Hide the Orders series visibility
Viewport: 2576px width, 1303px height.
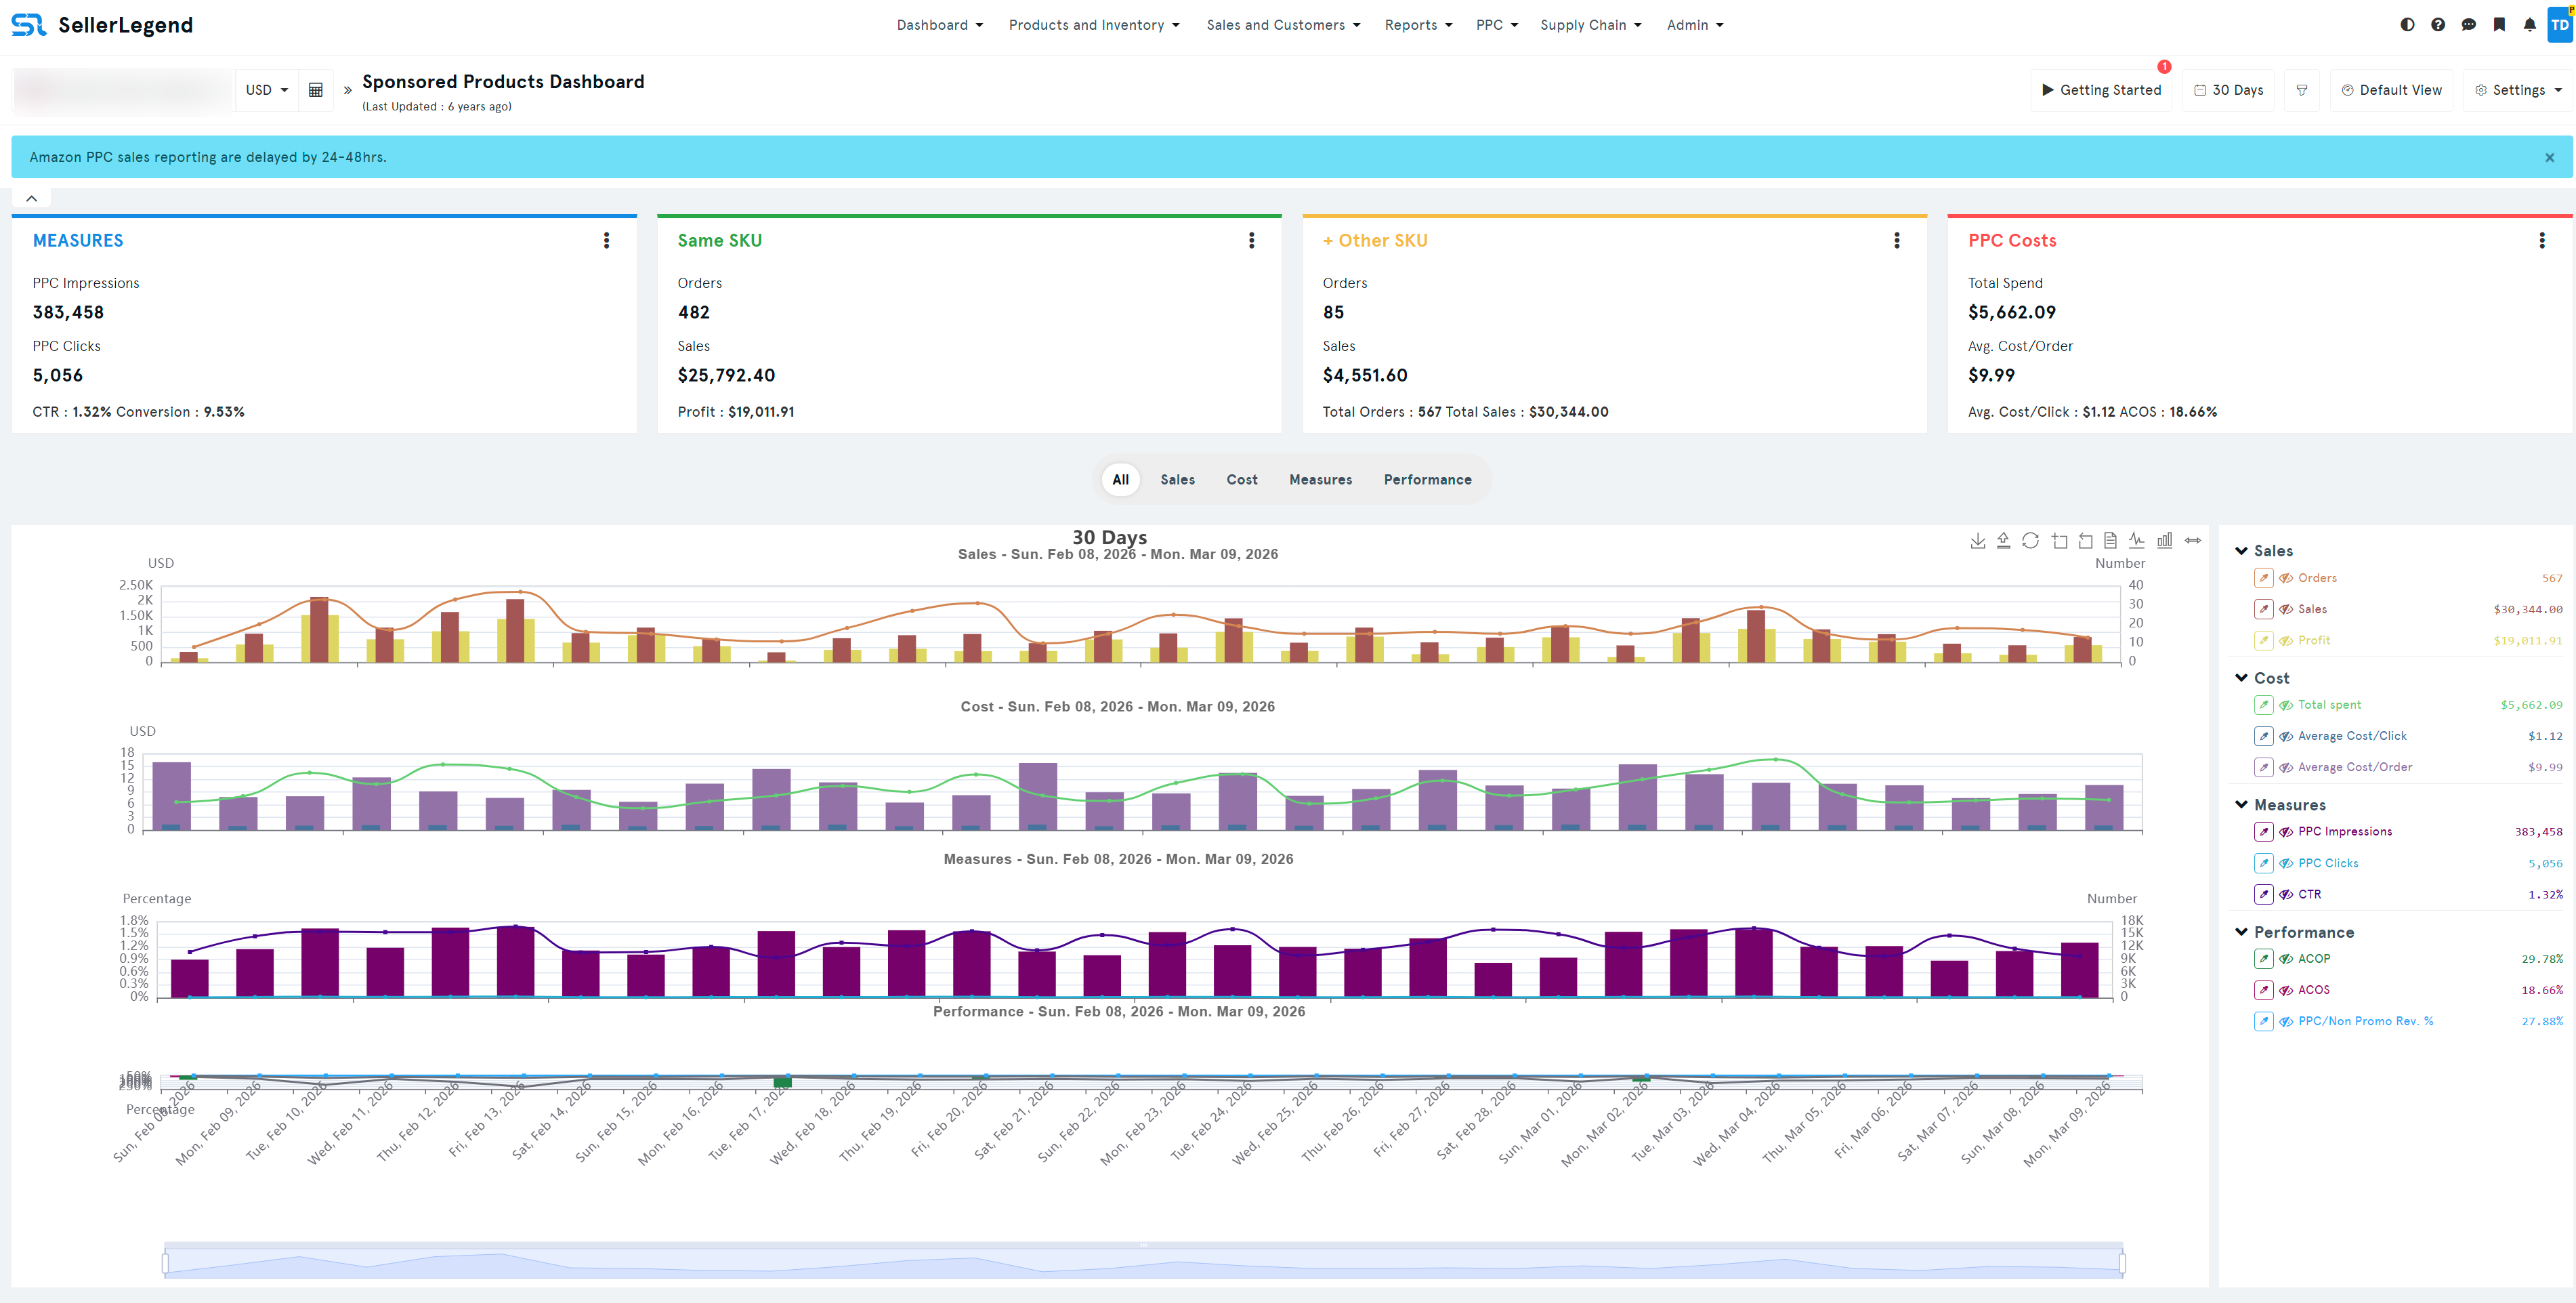pos(2286,578)
